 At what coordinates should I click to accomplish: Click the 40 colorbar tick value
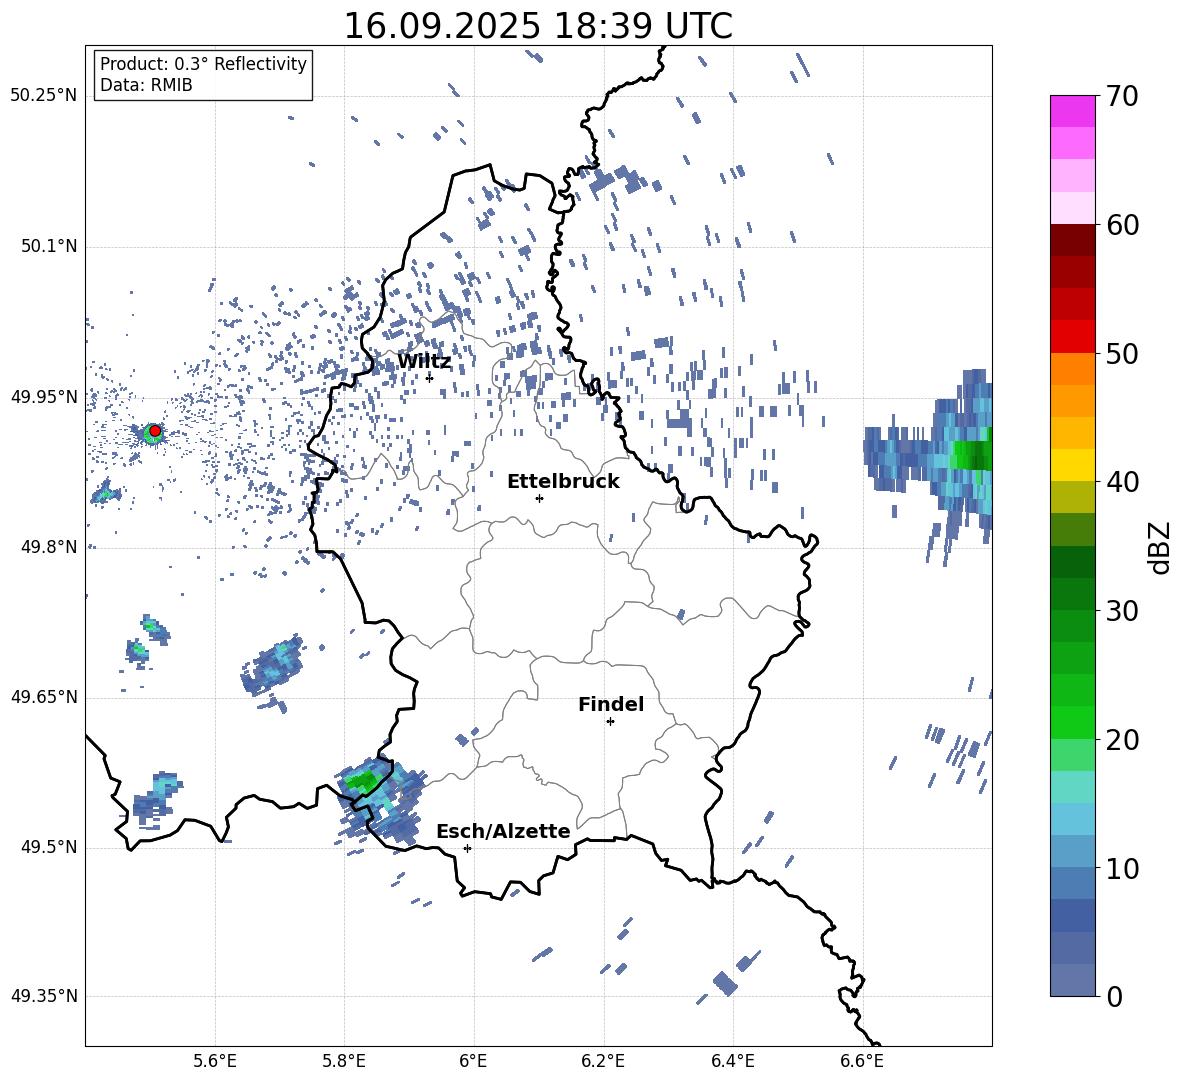(x=1122, y=482)
